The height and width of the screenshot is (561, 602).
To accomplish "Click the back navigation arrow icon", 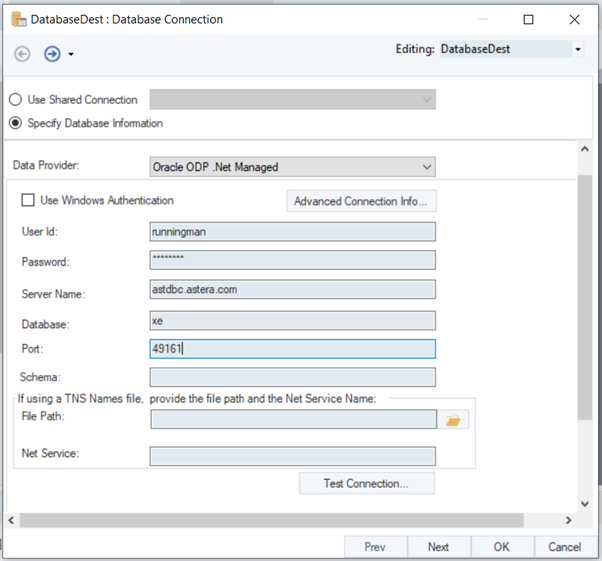I will point(22,53).
